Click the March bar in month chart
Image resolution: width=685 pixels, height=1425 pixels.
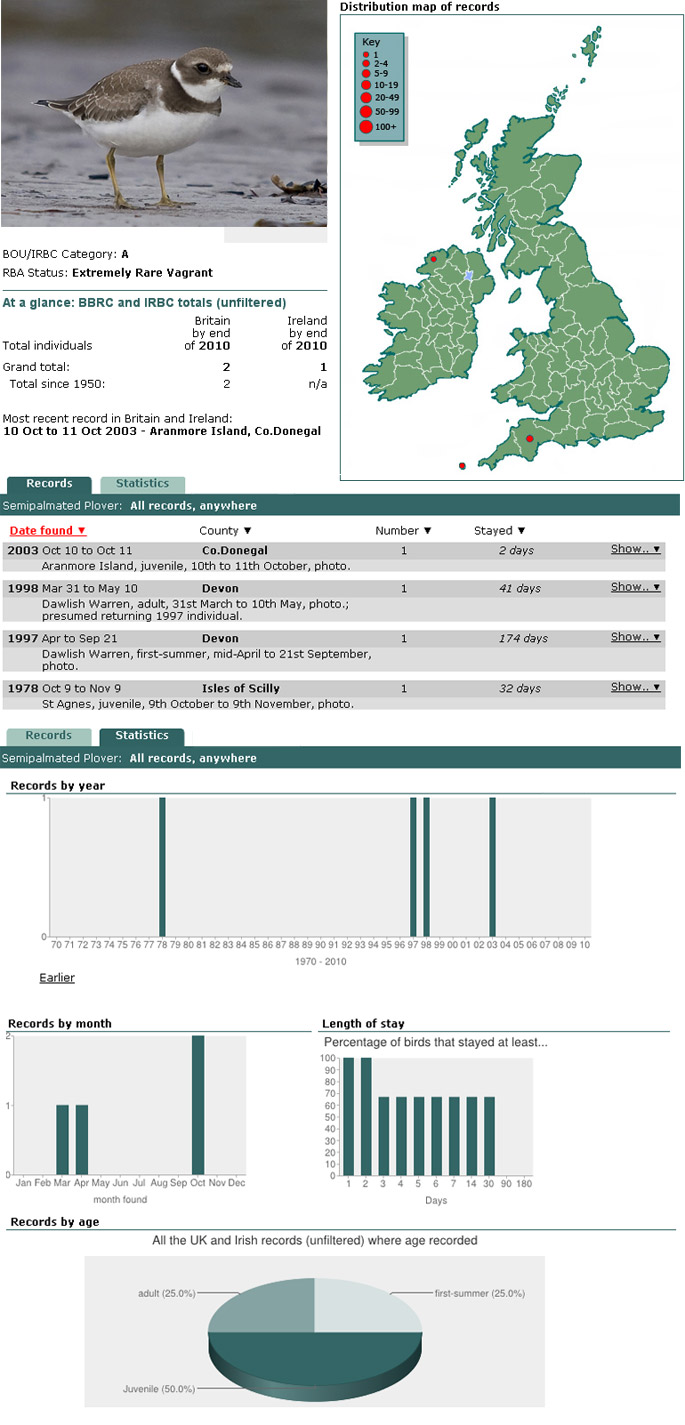(x=62, y=1140)
